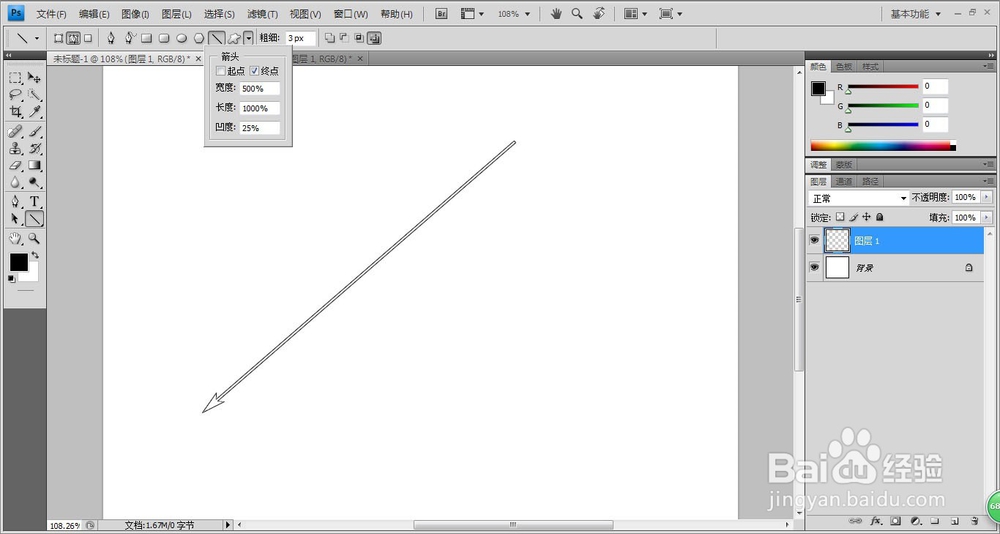Select the Healing Brush tool

coord(16,131)
